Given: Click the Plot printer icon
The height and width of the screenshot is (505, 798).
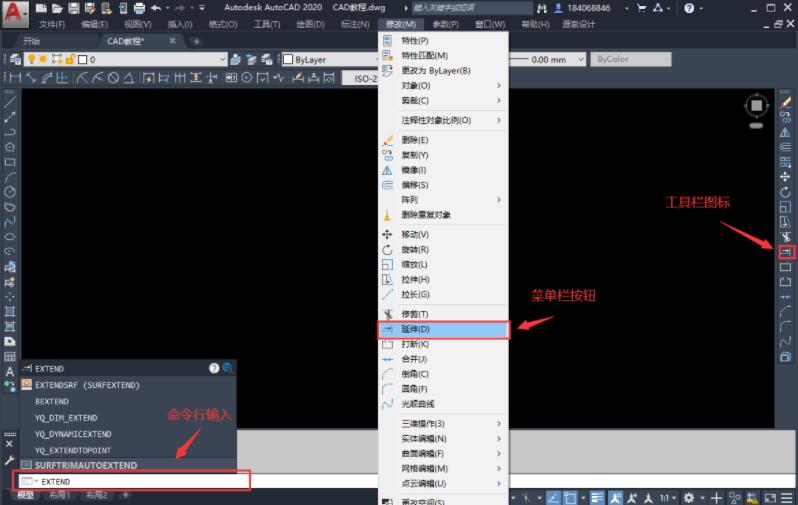Looking at the screenshot, I should click(x=139, y=8).
